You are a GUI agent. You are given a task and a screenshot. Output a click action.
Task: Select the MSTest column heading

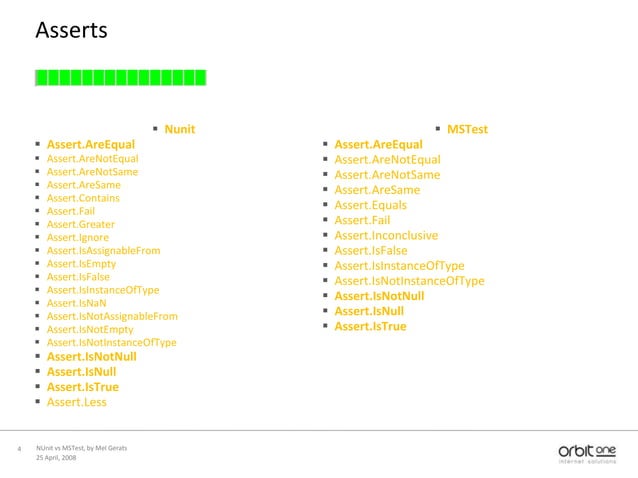pos(467,129)
